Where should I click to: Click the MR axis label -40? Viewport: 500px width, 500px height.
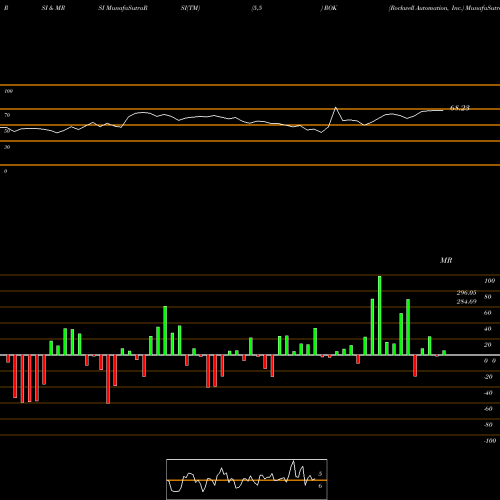[x=488, y=393]
